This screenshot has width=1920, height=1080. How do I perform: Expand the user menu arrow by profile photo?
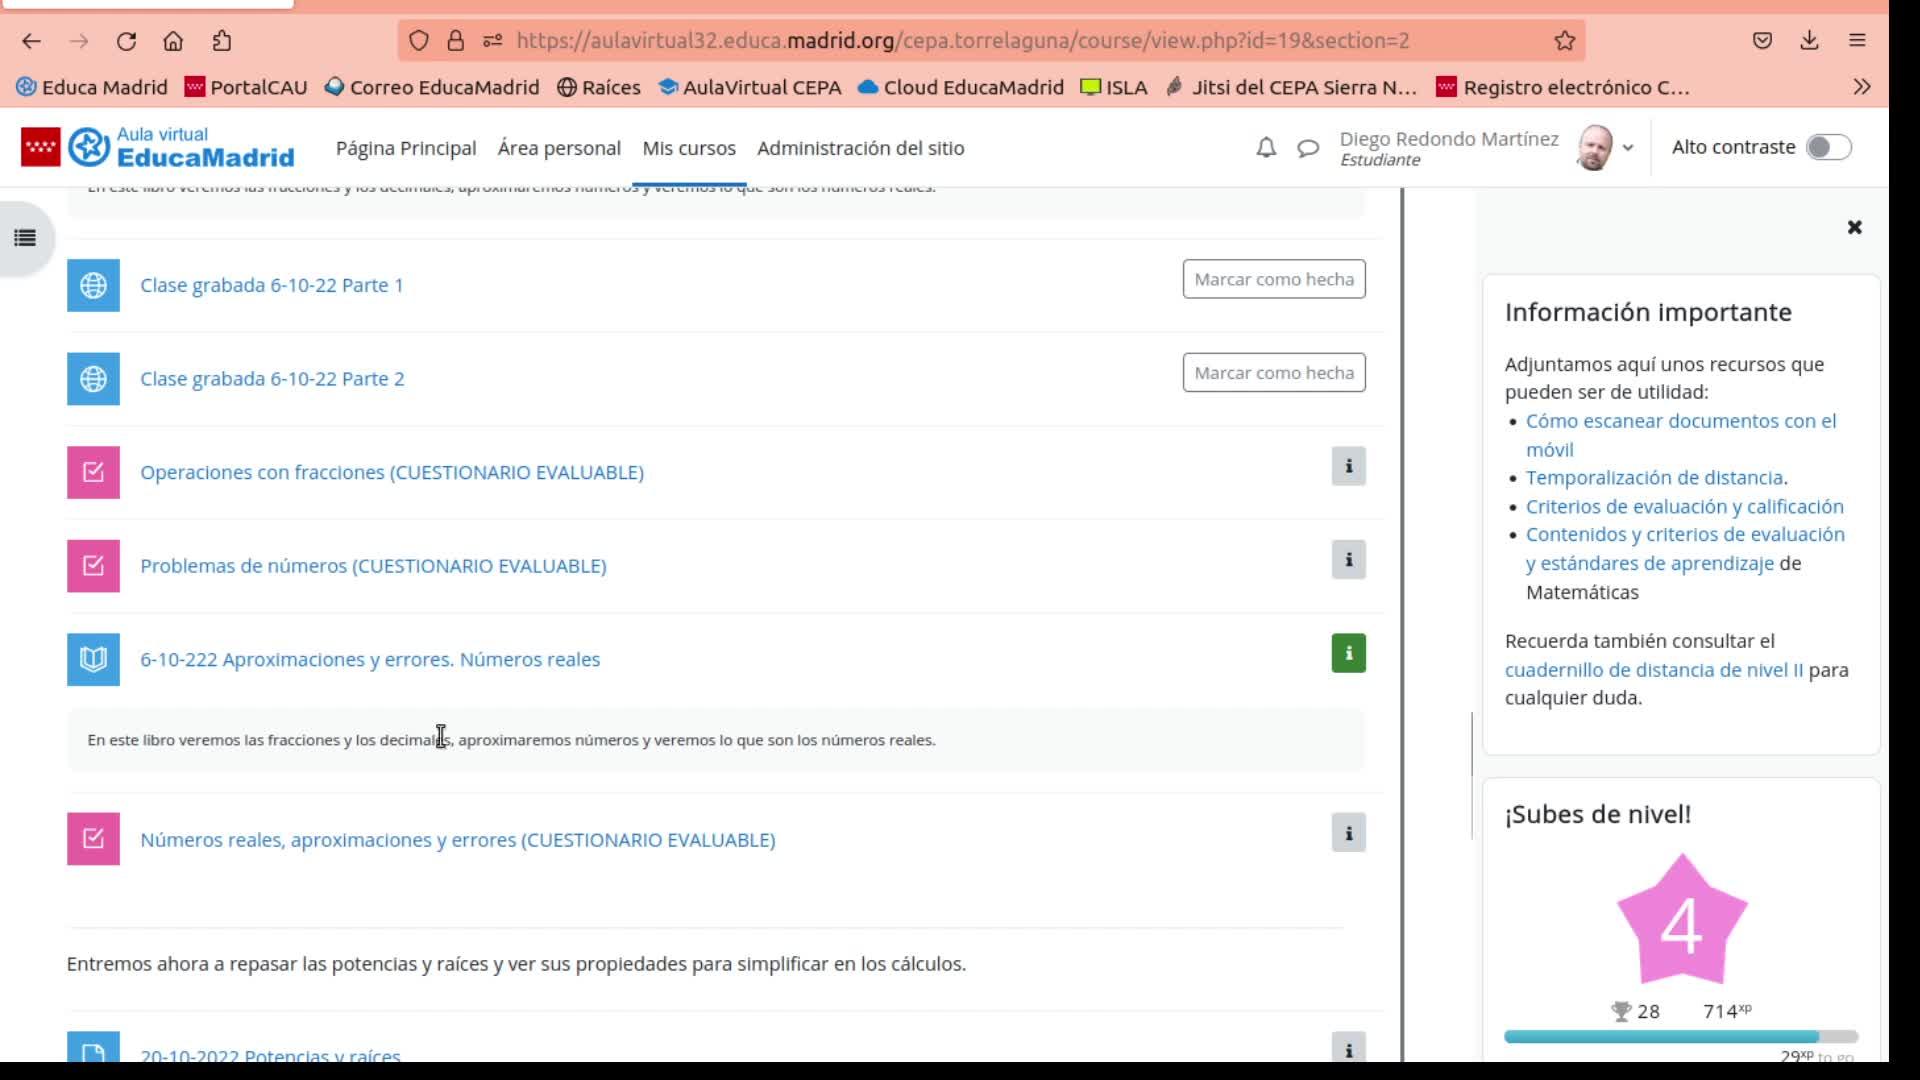coord(1628,148)
